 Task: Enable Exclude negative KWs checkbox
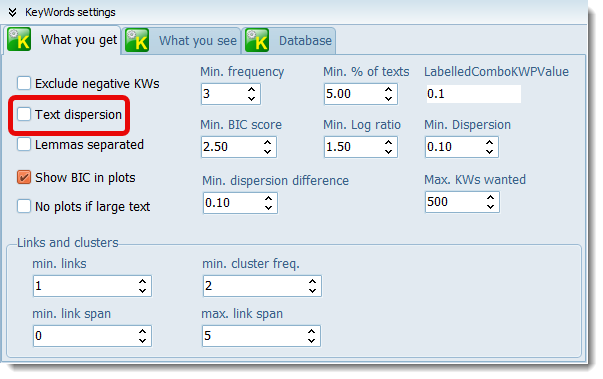[24, 83]
